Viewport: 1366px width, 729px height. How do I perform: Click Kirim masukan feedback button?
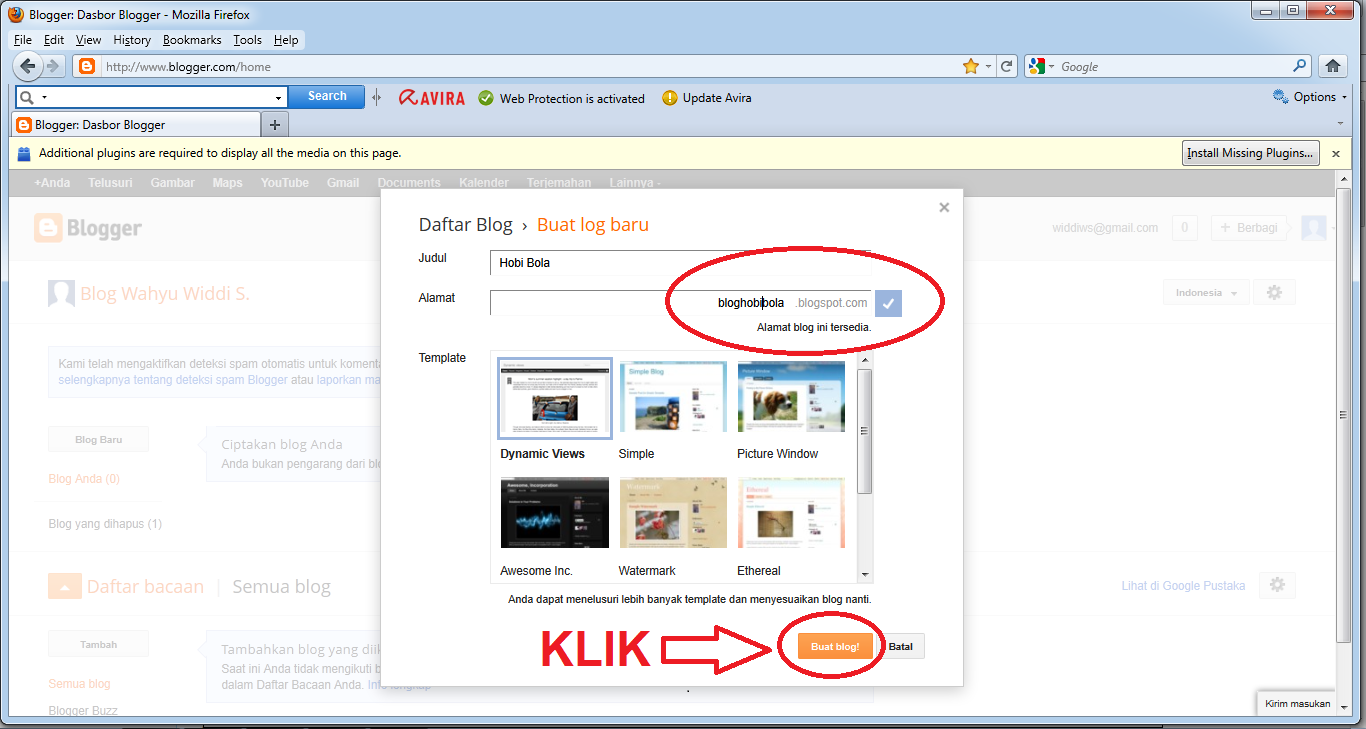1297,704
